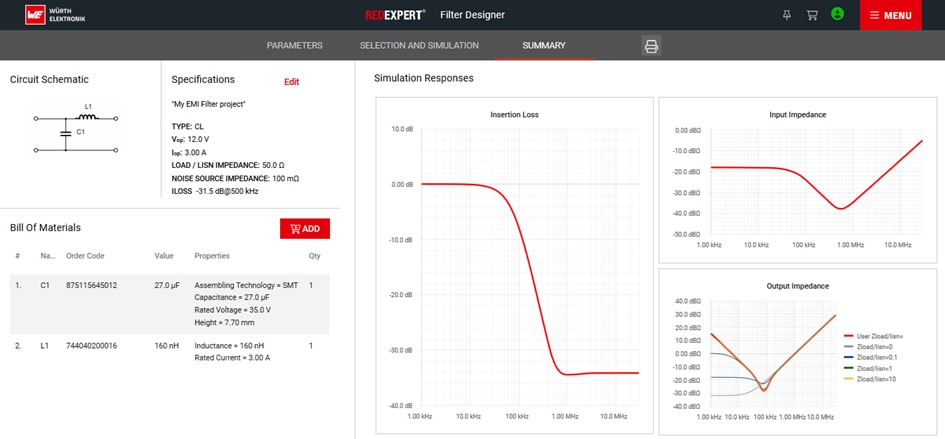The height and width of the screenshot is (439, 945).
Task: Toggle Zload/lisn=0.1 legend swatch
Action: point(848,358)
